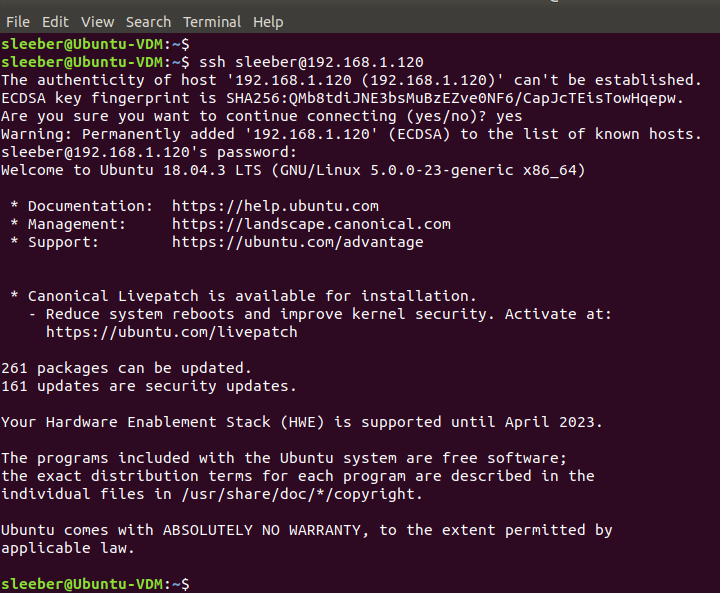Click the "Welcome to Ubuntu 18.04.3 LTS" line
Image resolution: width=720 pixels, height=593 pixels.
click(293, 170)
